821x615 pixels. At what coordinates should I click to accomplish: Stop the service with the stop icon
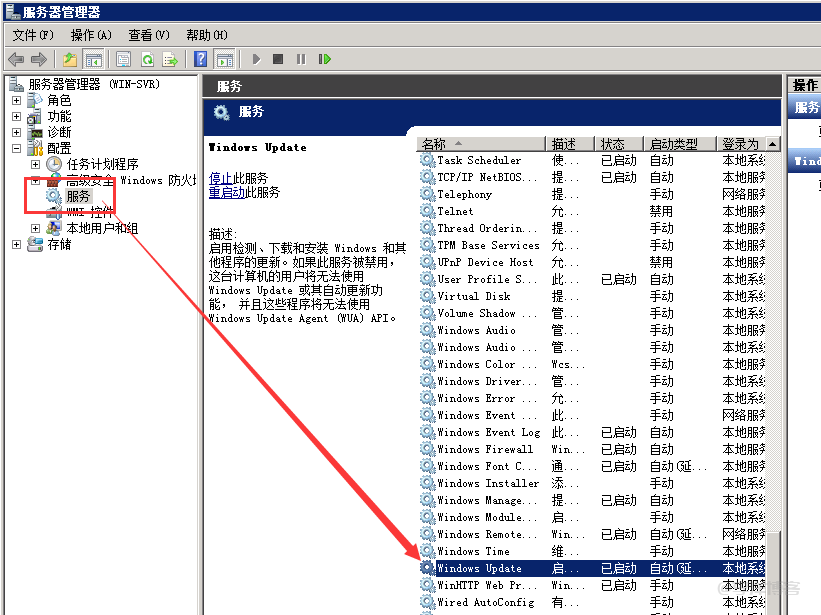277,58
